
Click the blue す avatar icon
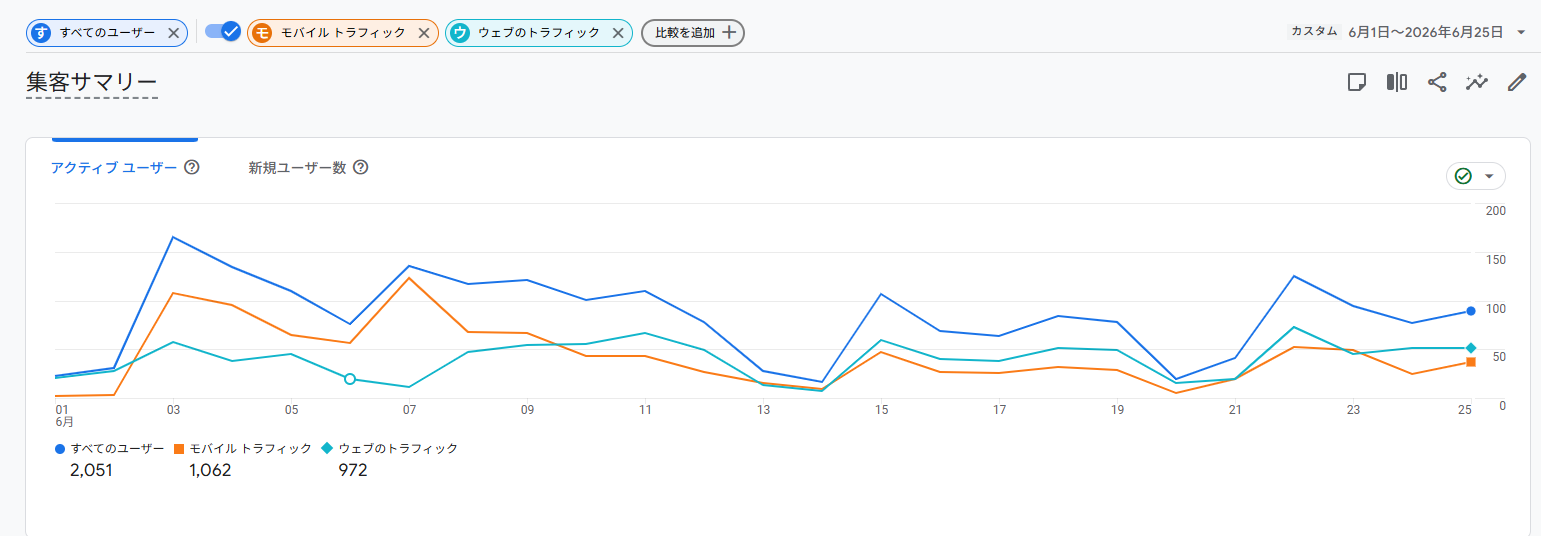point(41,33)
